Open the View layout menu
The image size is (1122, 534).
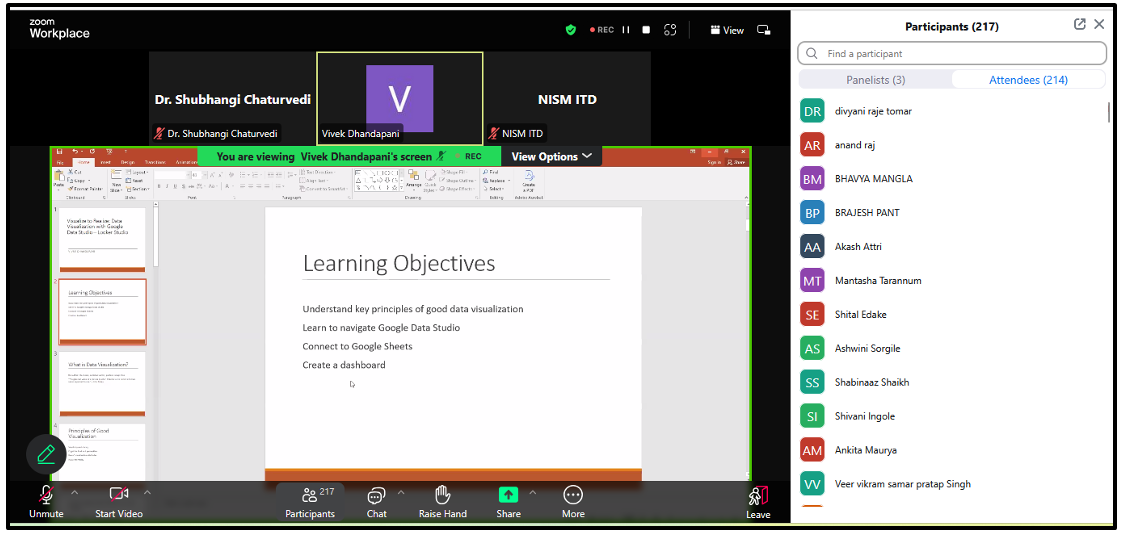pyautogui.click(x=727, y=30)
